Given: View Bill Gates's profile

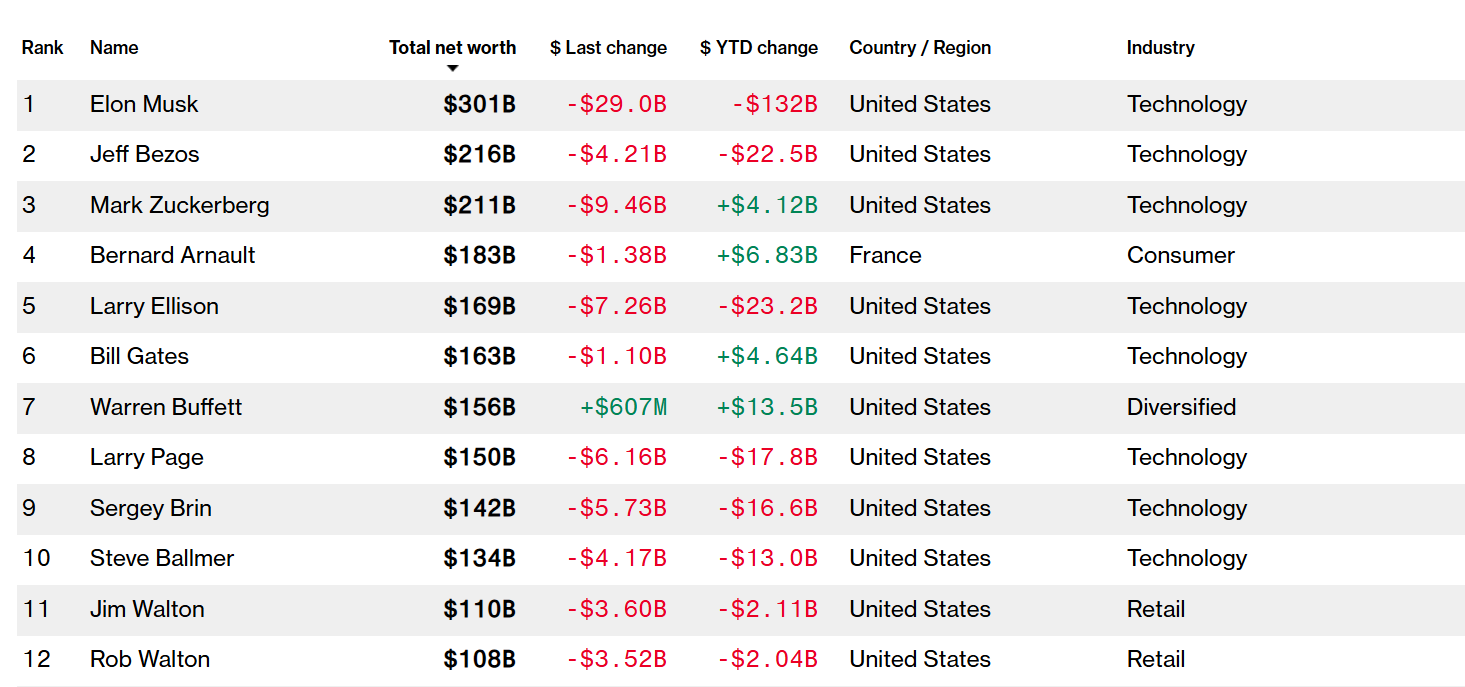Looking at the screenshot, I should (x=139, y=356).
